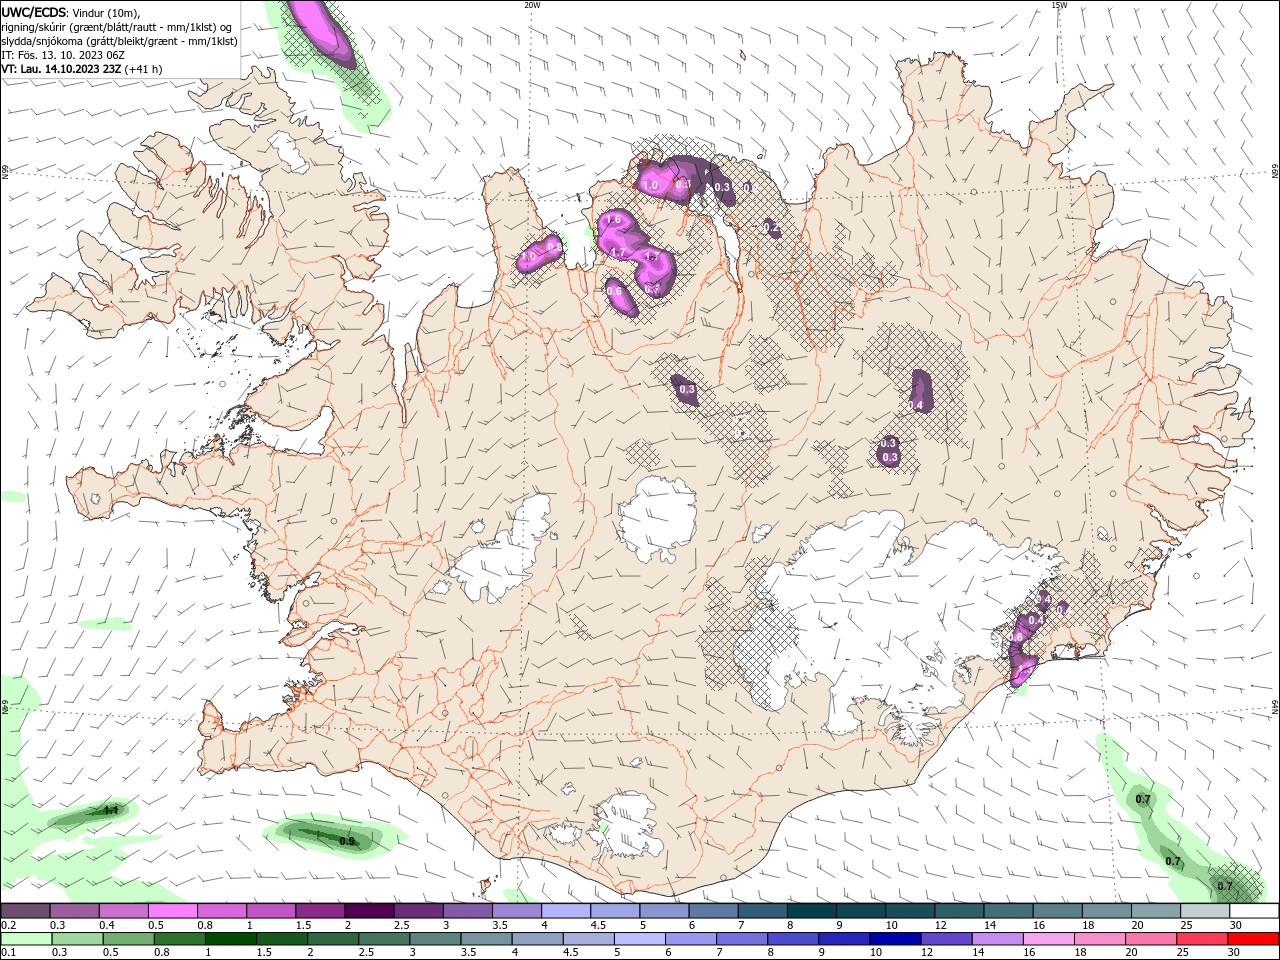Choose the upper scale swatch between 1.5 and 2
Viewport: 1280px width, 960px height.
[320, 911]
